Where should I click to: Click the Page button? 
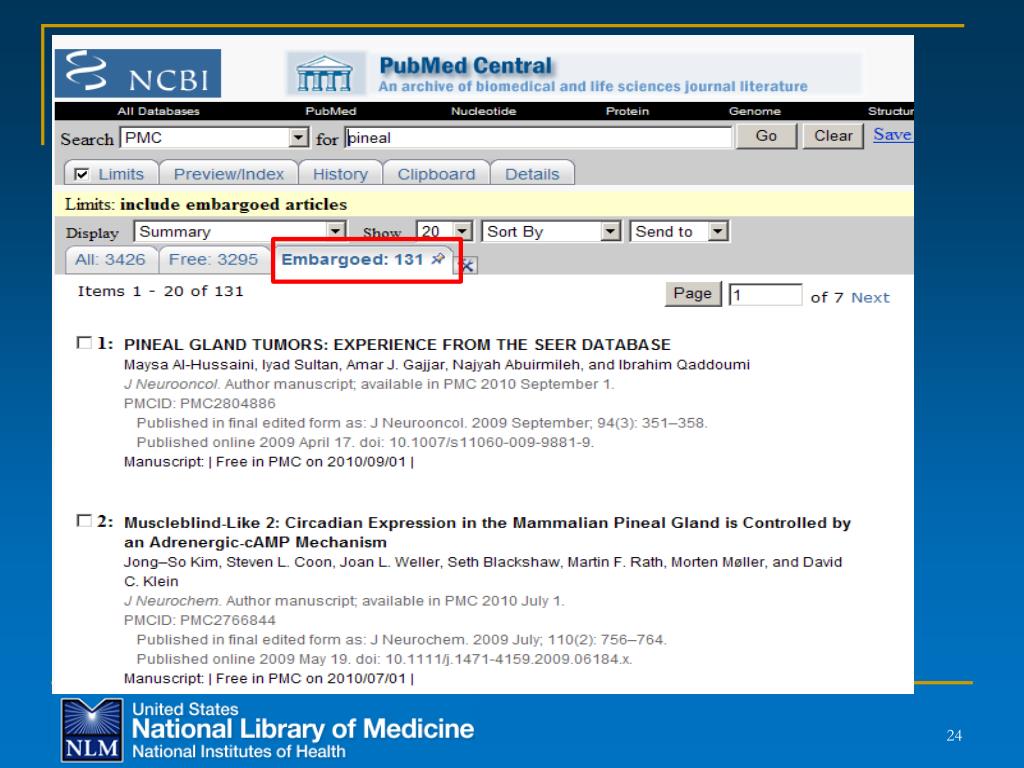(x=692, y=294)
